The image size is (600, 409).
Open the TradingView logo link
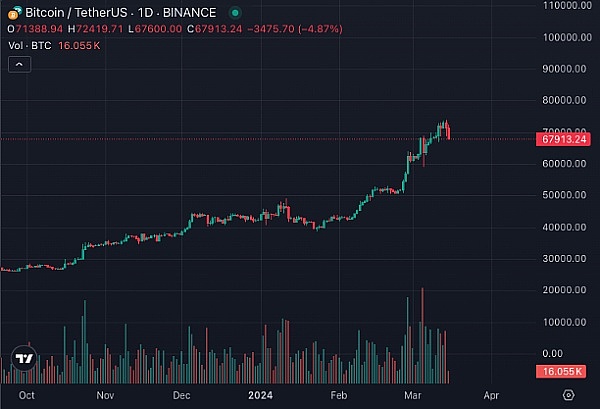coord(25,361)
